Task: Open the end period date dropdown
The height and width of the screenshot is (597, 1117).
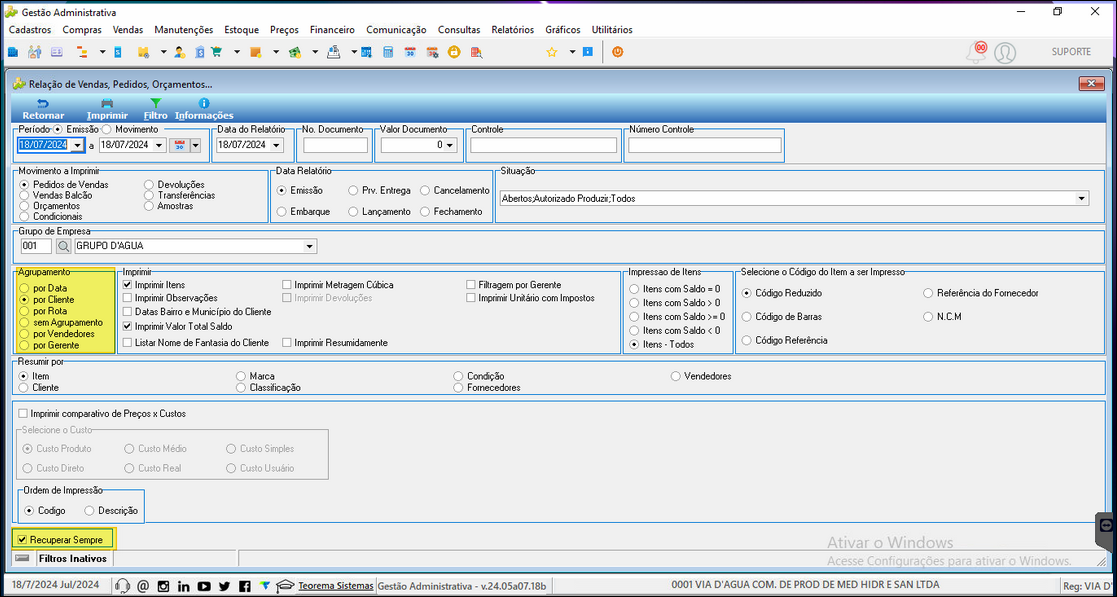Action: coord(159,145)
